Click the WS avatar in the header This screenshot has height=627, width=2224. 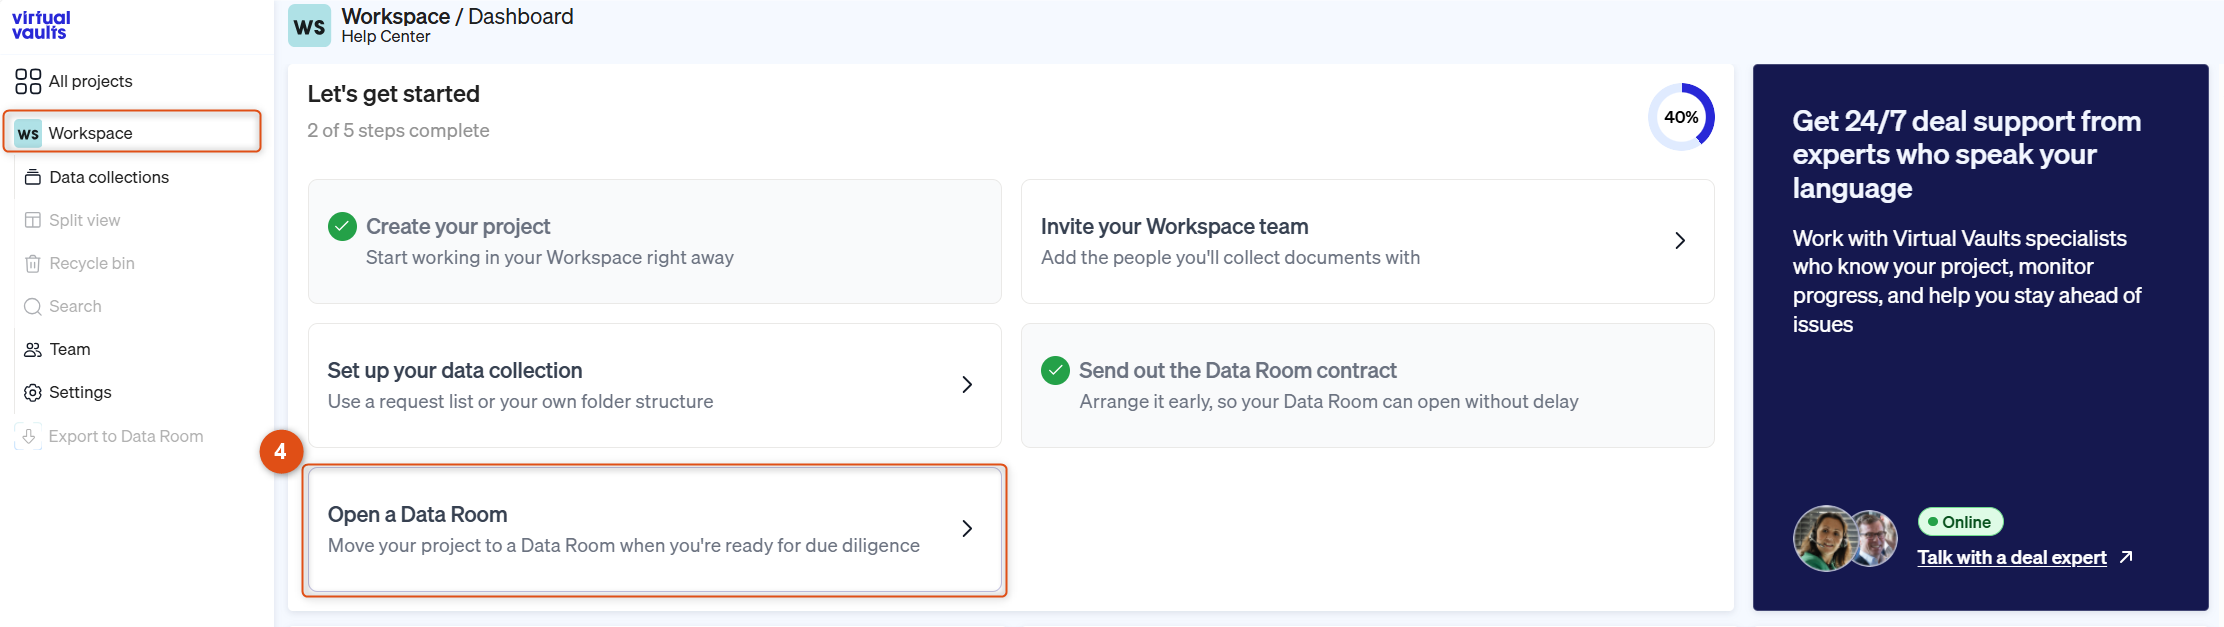coord(309,26)
